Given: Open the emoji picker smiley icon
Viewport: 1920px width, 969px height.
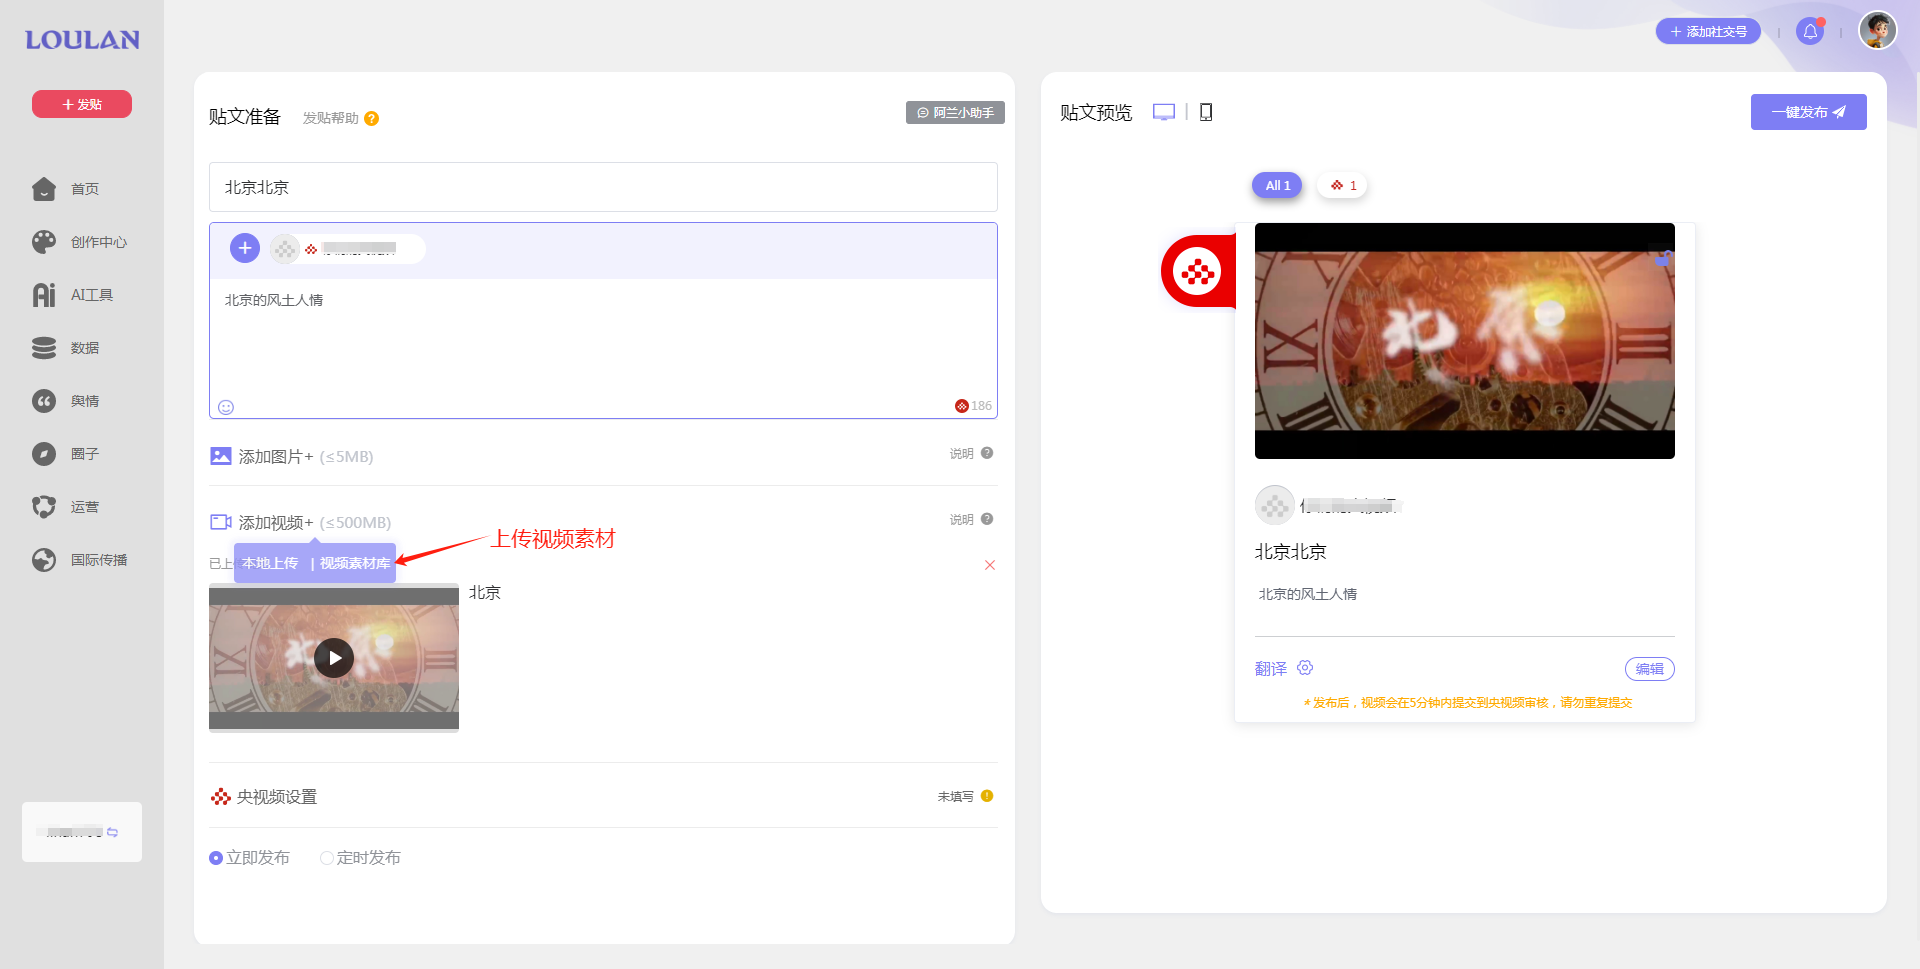Looking at the screenshot, I should coord(226,407).
